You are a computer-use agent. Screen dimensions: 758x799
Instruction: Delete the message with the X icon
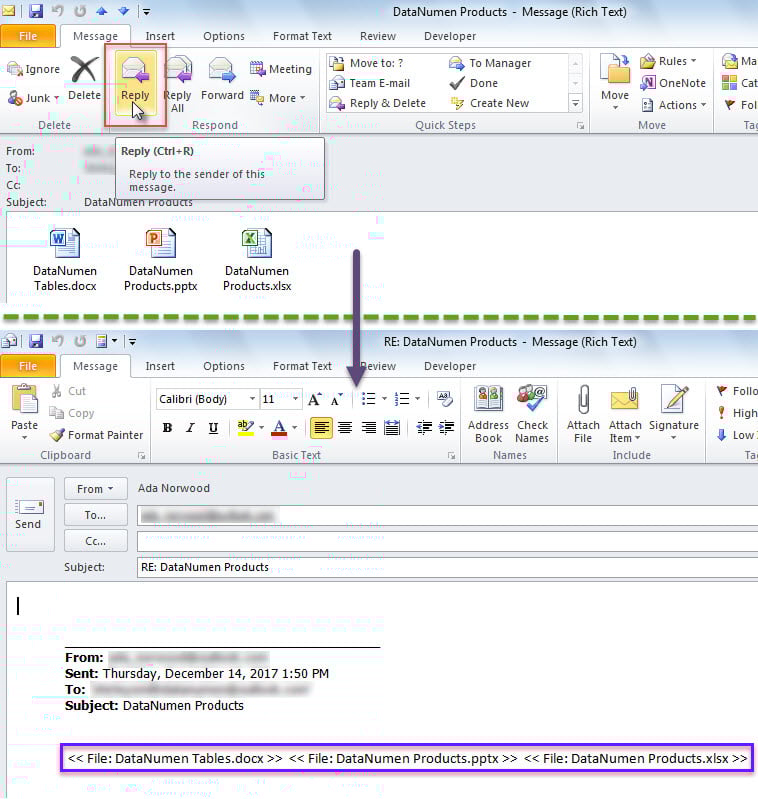[85, 79]
